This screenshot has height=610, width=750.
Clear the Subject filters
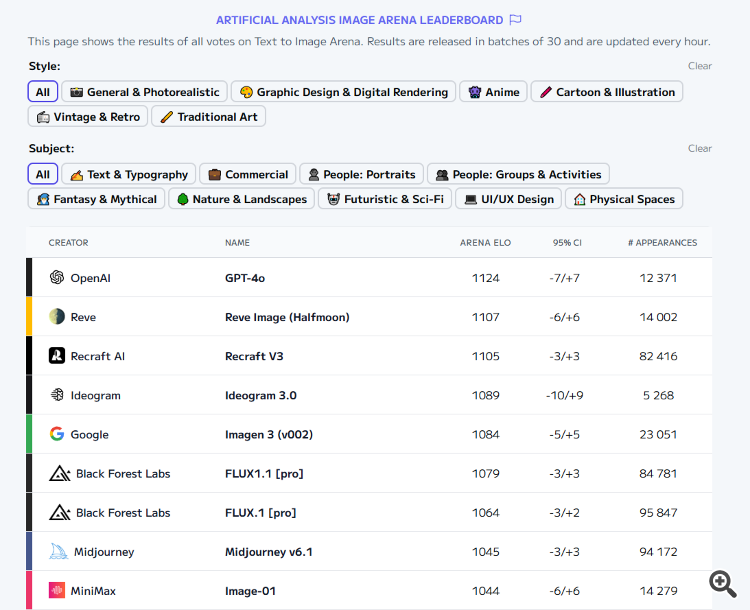(x=699, y=148)
